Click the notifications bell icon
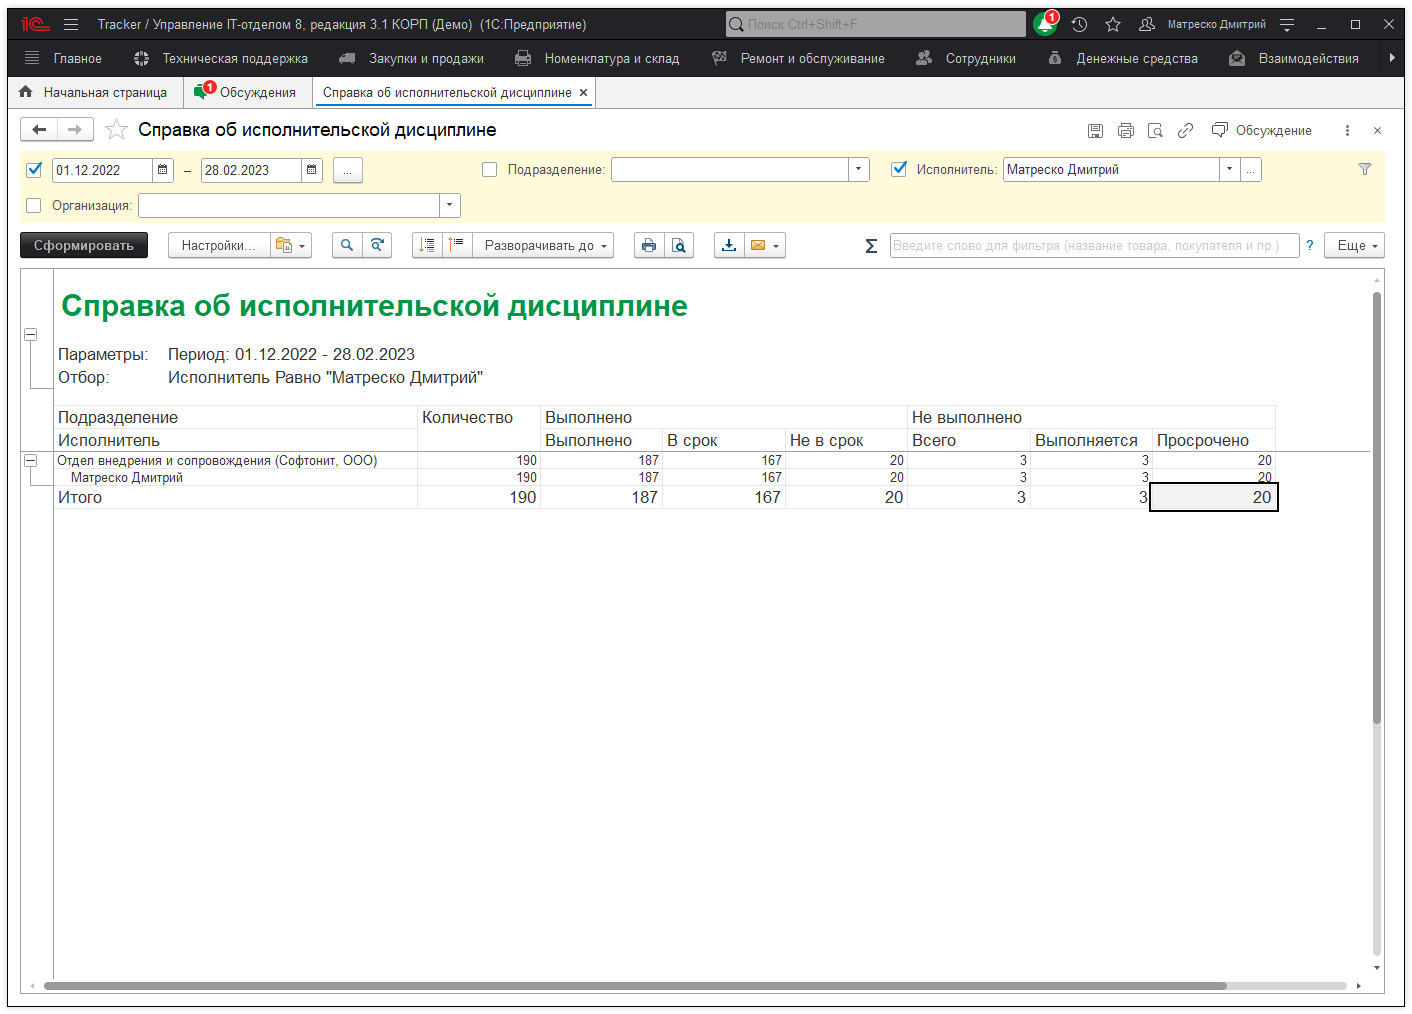This screenshot has height=1014, width=1412. click(1045, 24)
